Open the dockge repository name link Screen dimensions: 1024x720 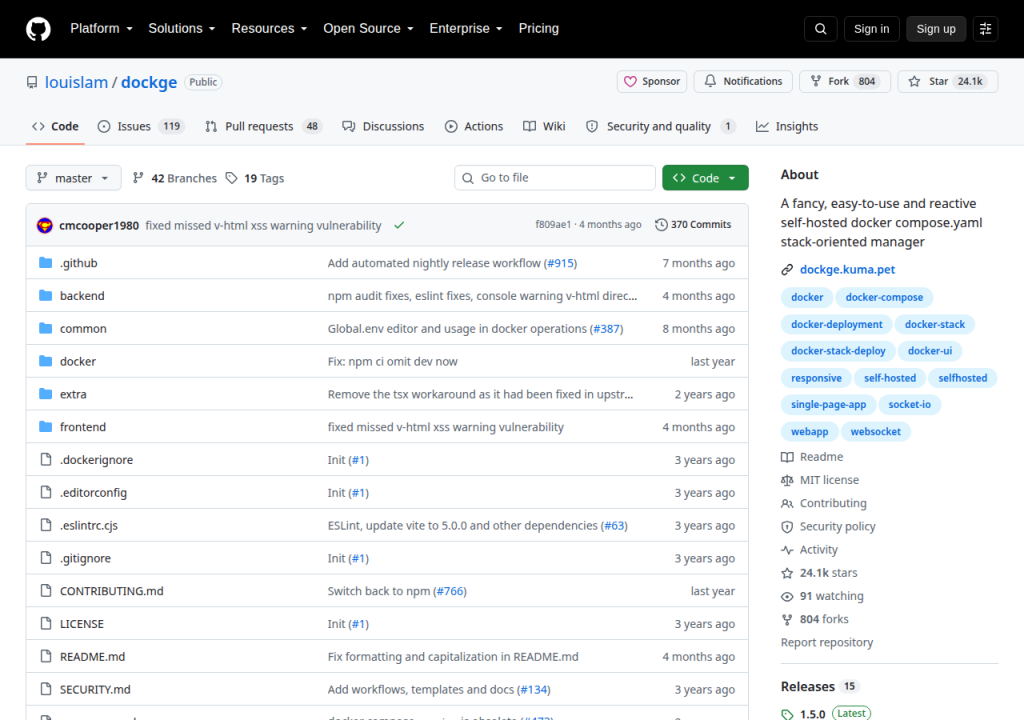149,82
